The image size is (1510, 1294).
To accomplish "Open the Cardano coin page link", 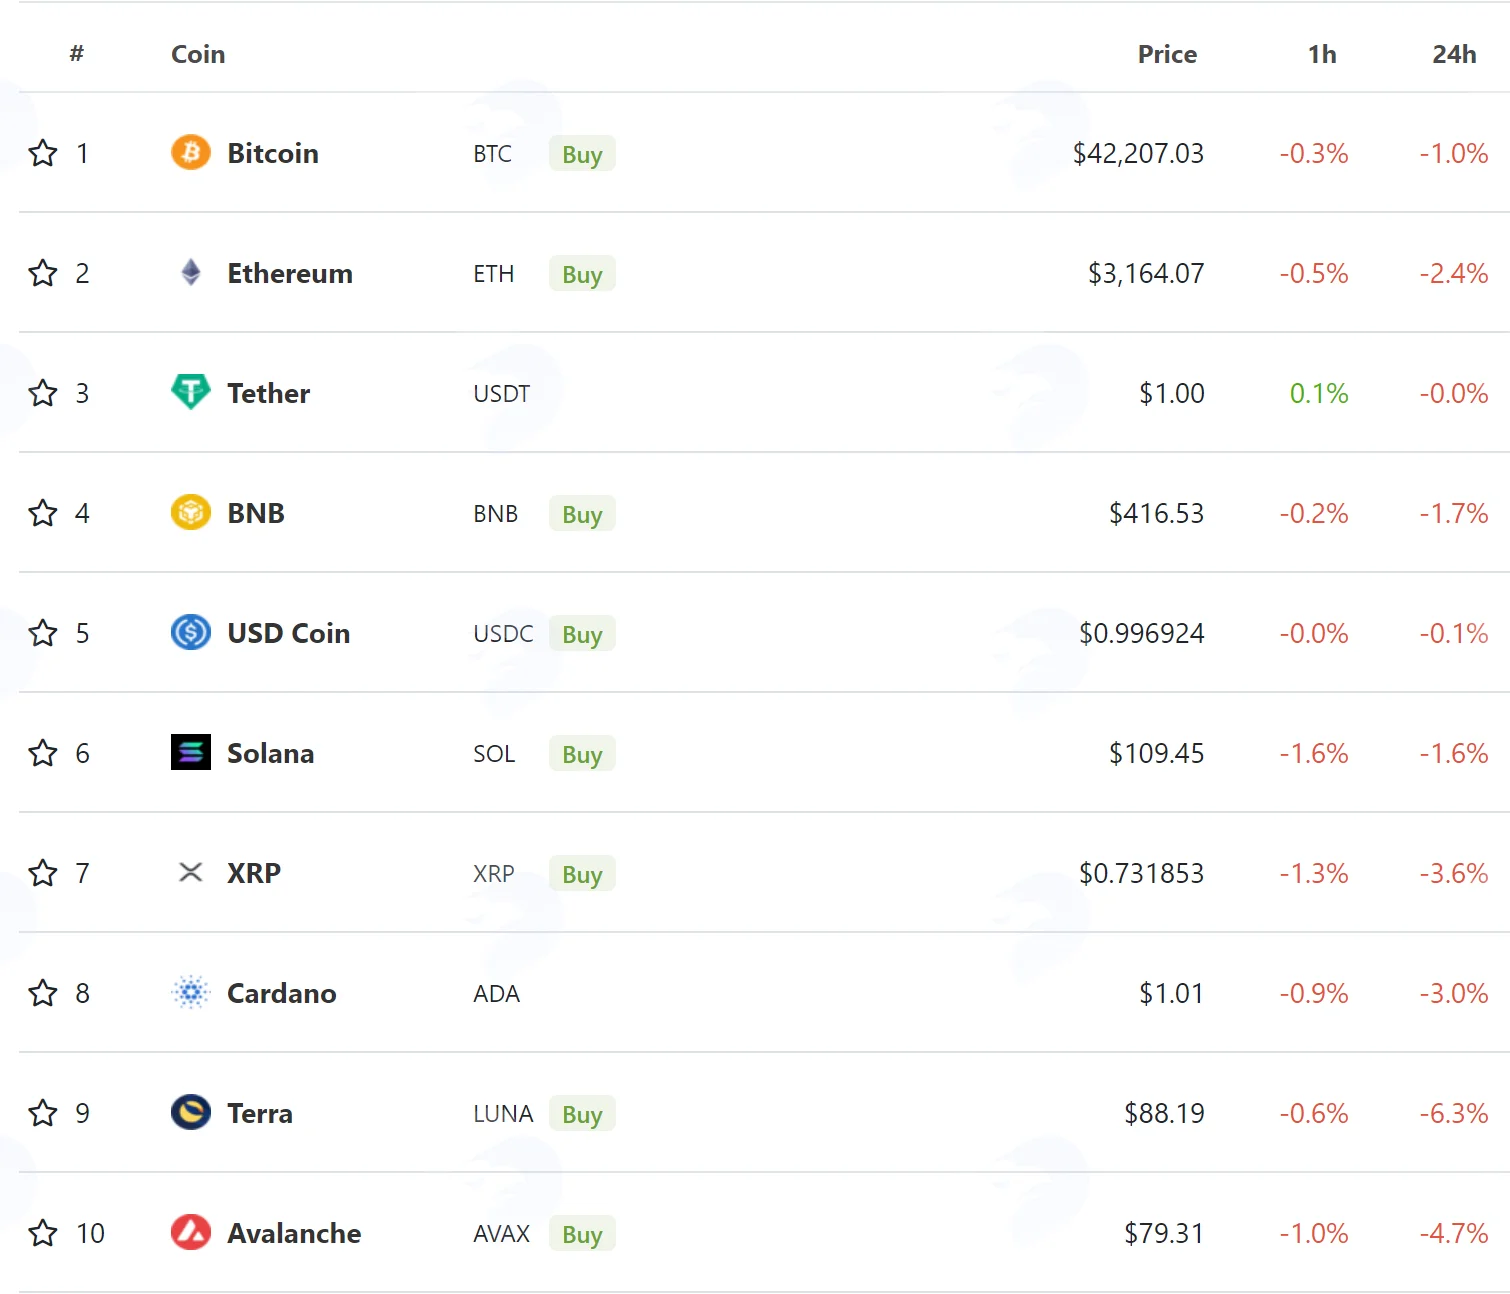I will click(281, 993).
